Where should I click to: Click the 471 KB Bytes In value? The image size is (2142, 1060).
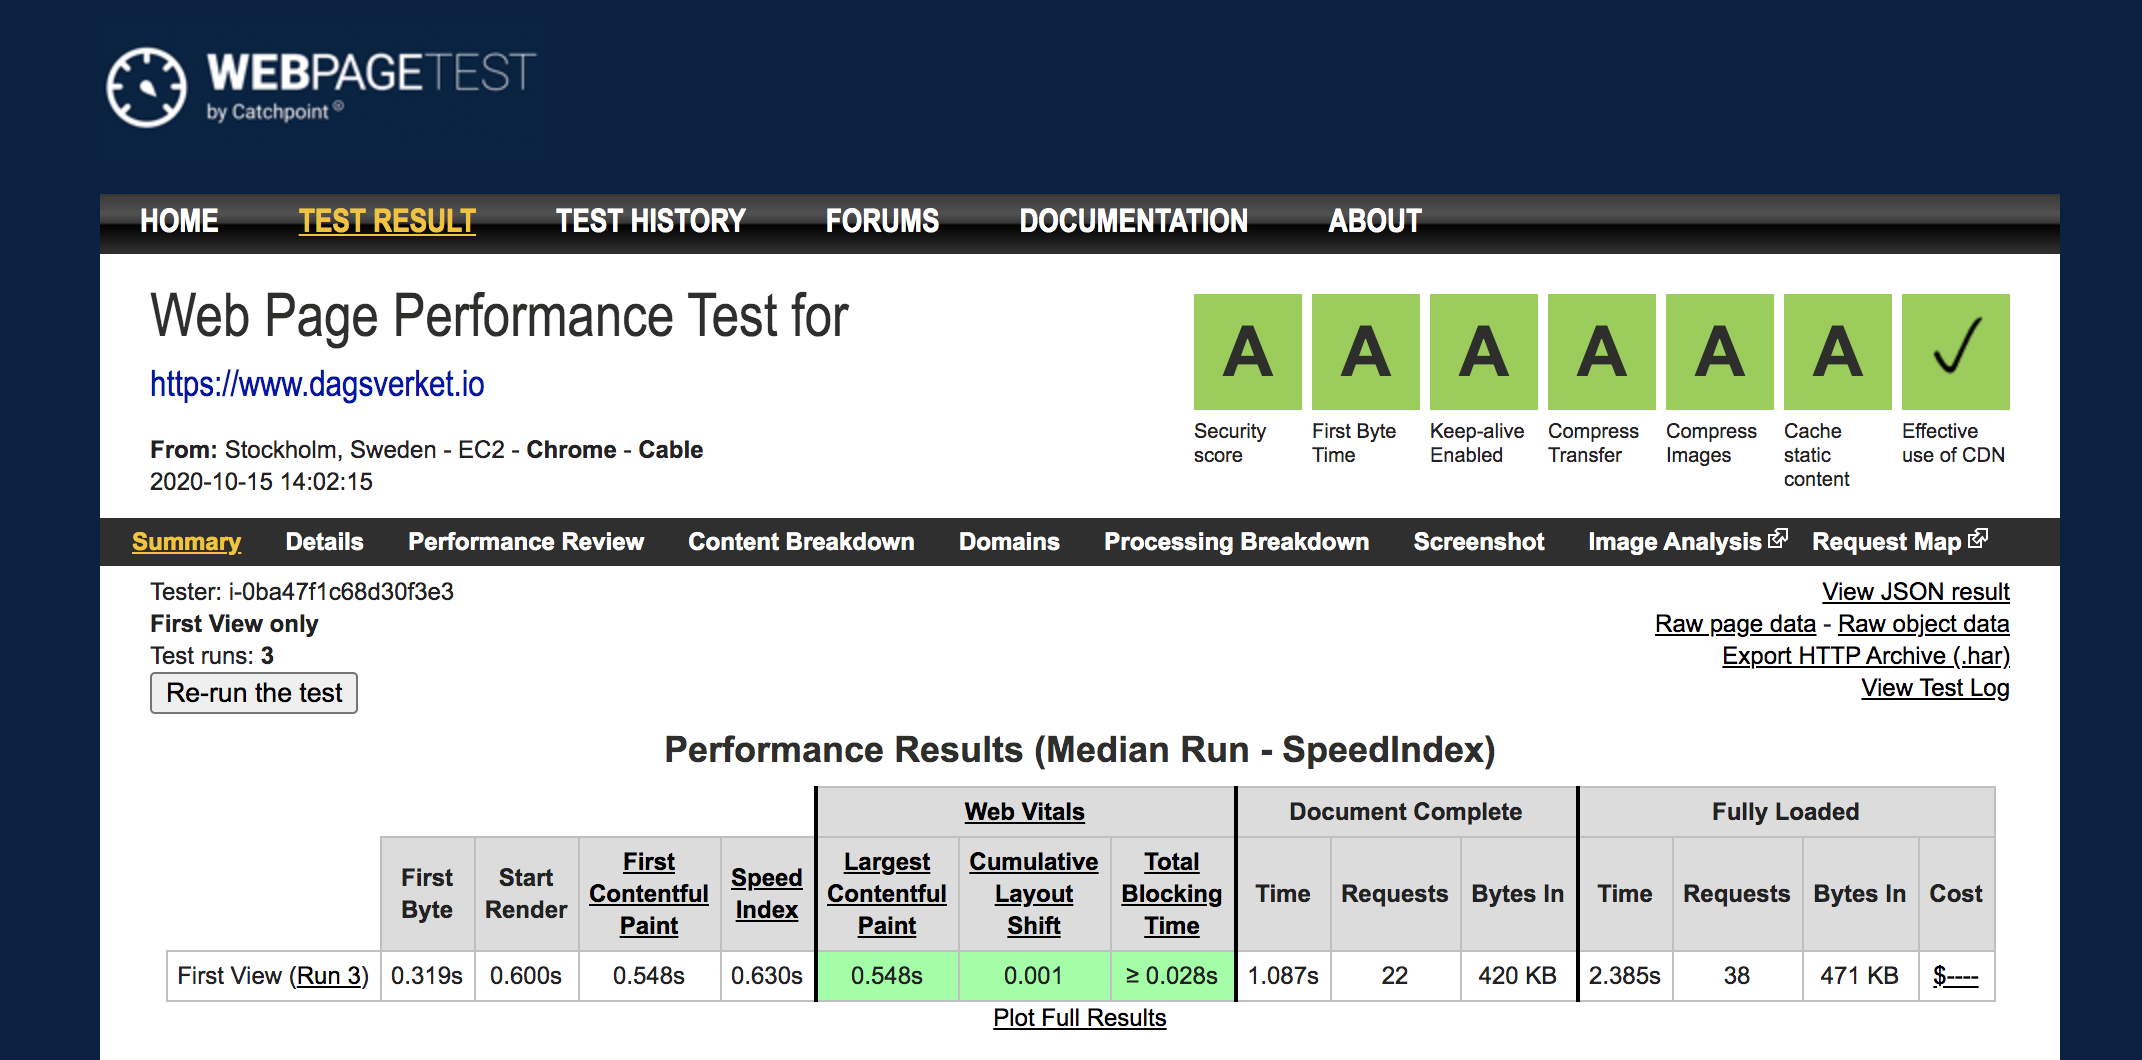click(x=1859, y=976)
